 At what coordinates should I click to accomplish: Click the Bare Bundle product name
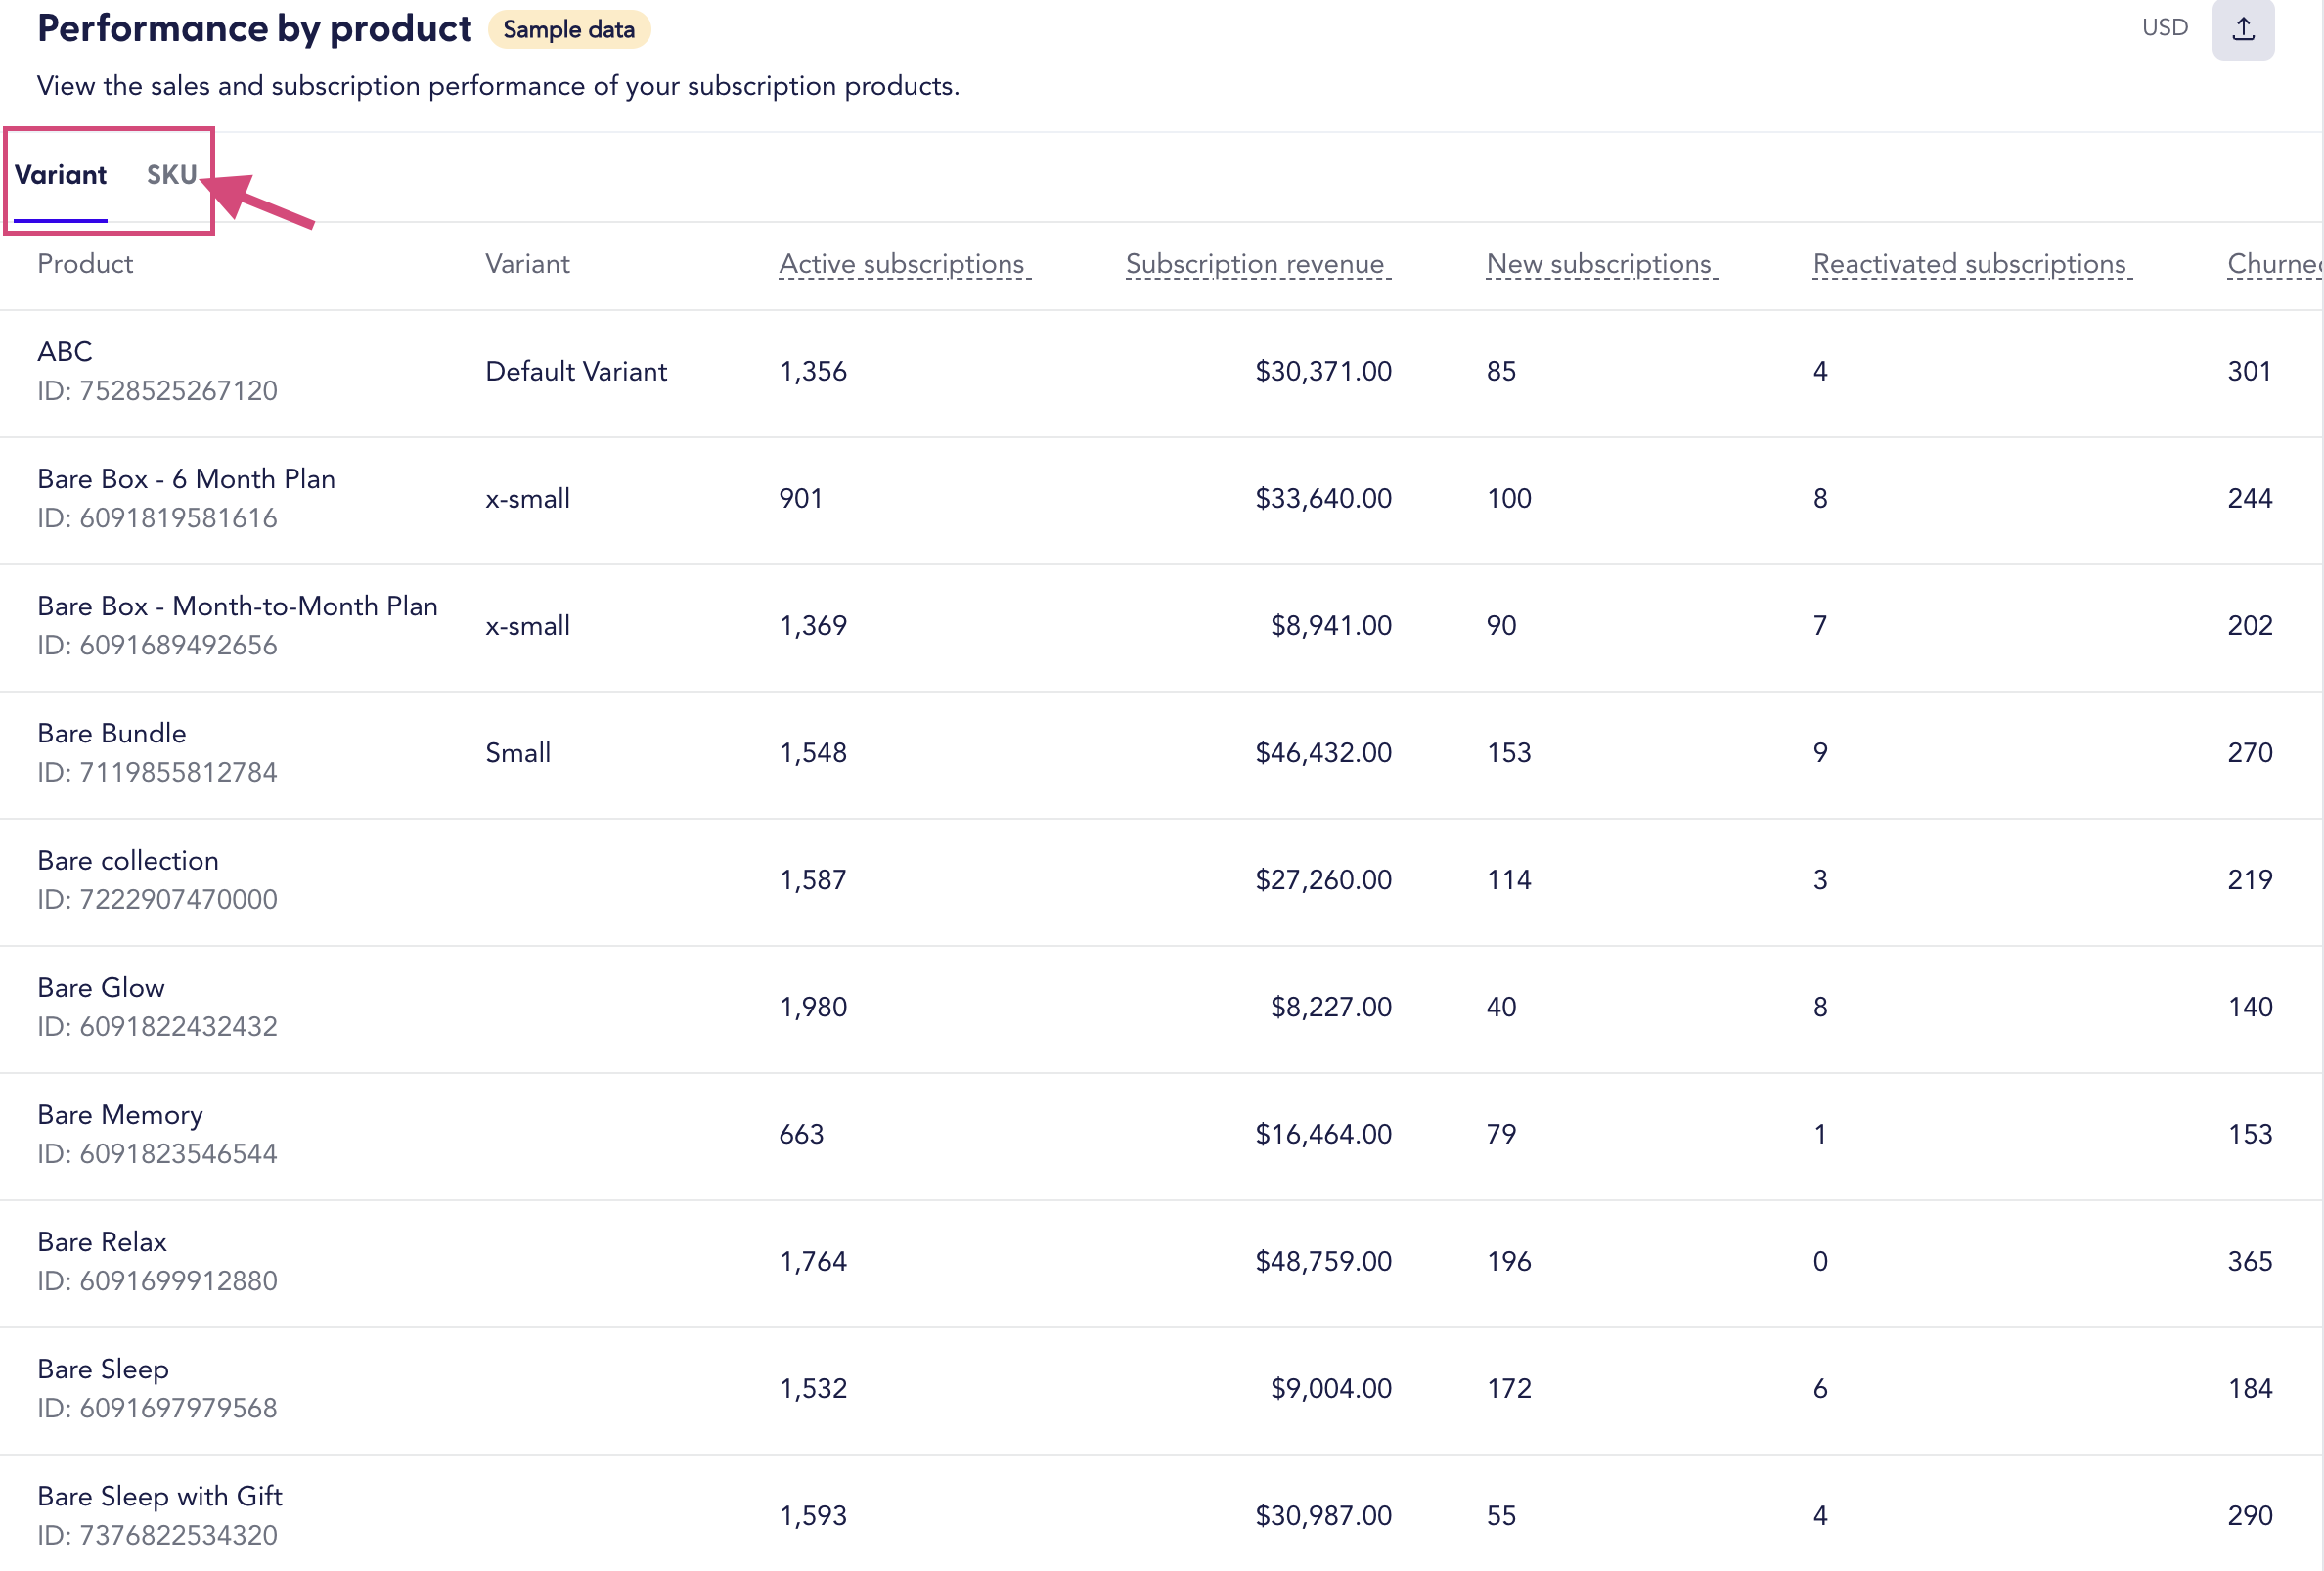pos(112,733)
